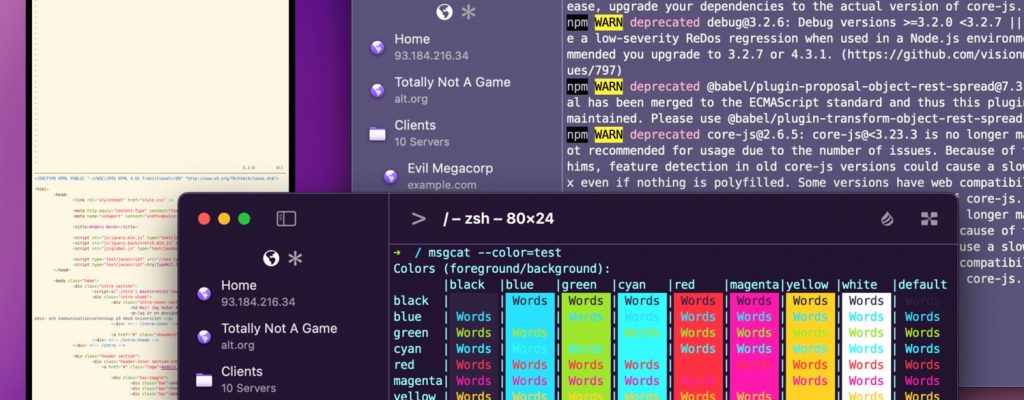Viewport: 1024px width, 400px height.
Task: Click the globe icon in the back purple window
Action: pos(445,12)
